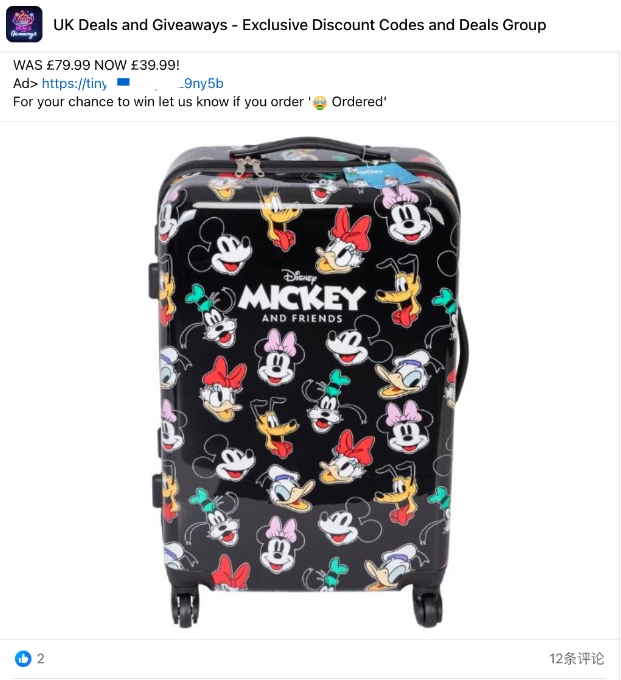This screenshot has width=621, height=680.
Task: View the reaction count of 2
Action: tap(40, 659)
